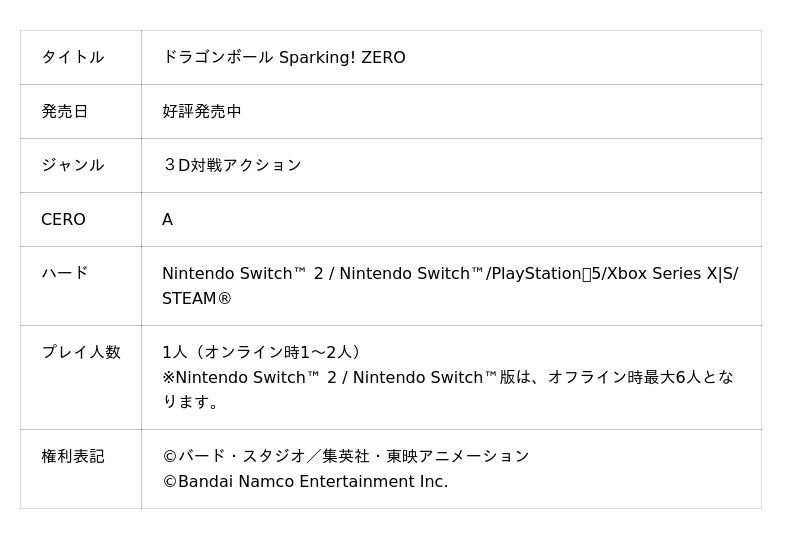Click the プレイ人数 row label

[80, 352]
